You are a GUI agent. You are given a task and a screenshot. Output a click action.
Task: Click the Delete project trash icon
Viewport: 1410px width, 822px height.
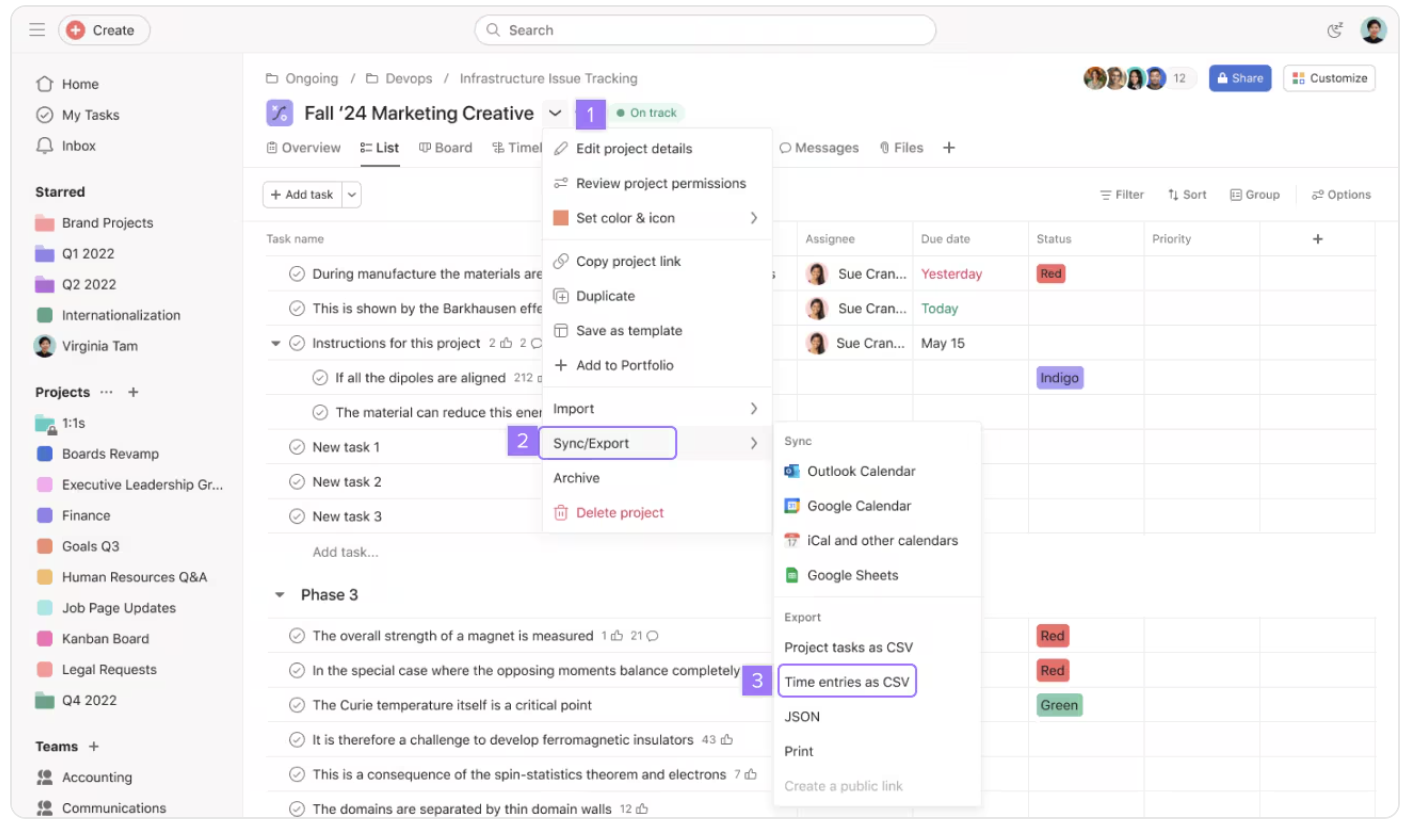point(561,513)
